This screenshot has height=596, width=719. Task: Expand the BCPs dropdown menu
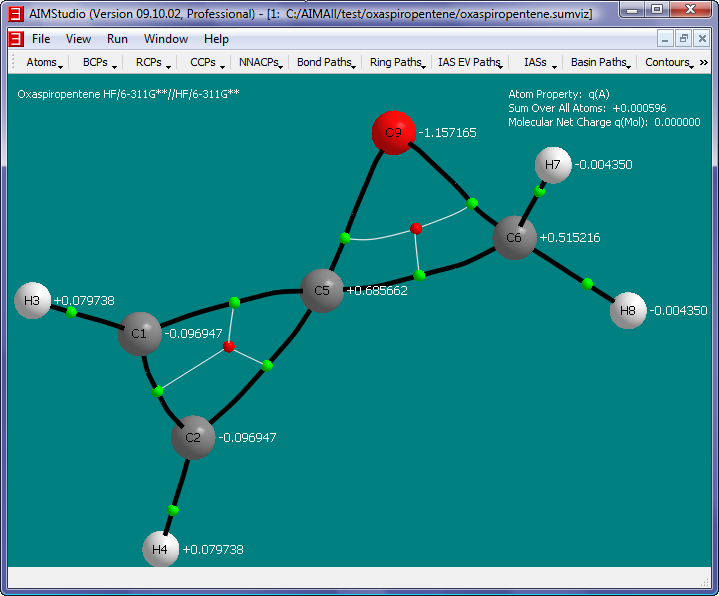(98, 62)
